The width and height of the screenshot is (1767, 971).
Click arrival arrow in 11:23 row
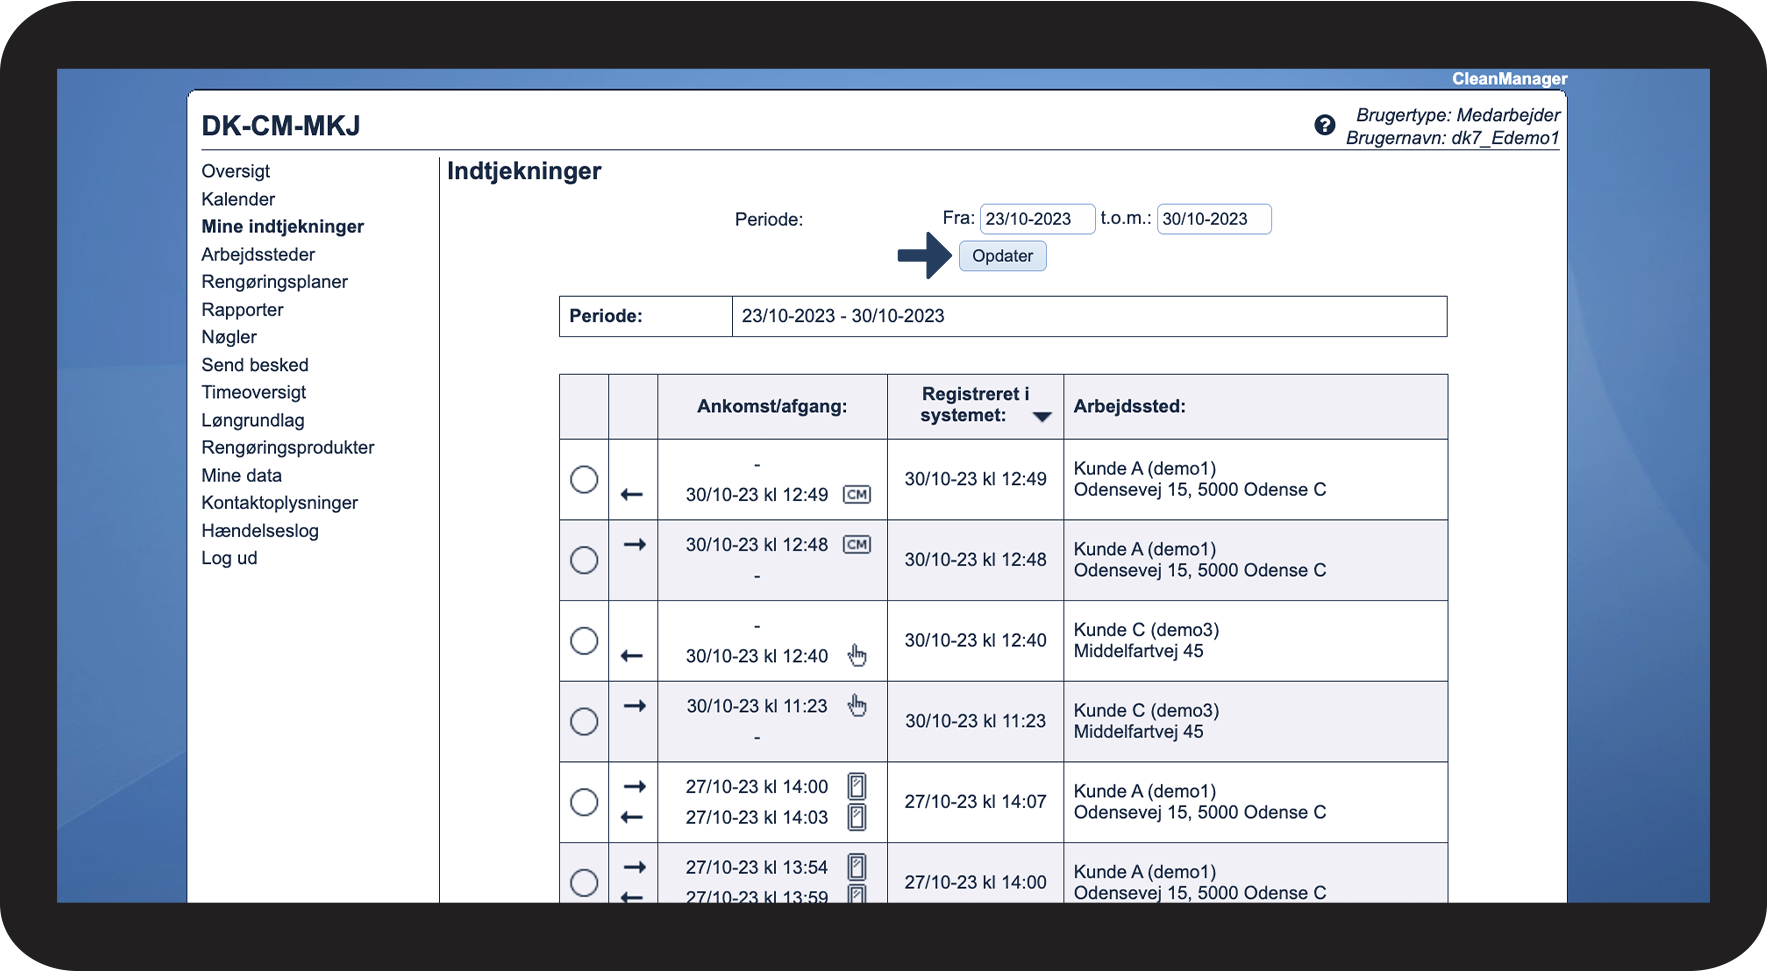(635, 706)
